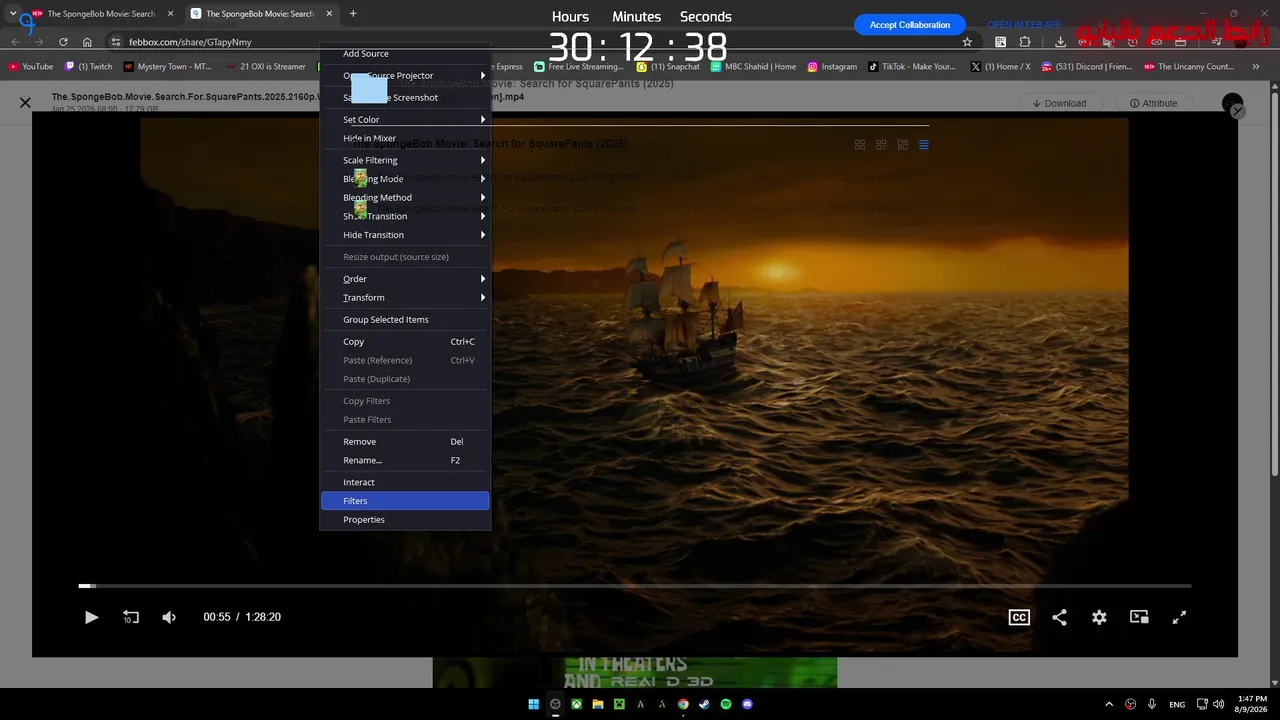Open Discord from the taskbar
The image size is (1280, 720).
[x=748, y=704]
